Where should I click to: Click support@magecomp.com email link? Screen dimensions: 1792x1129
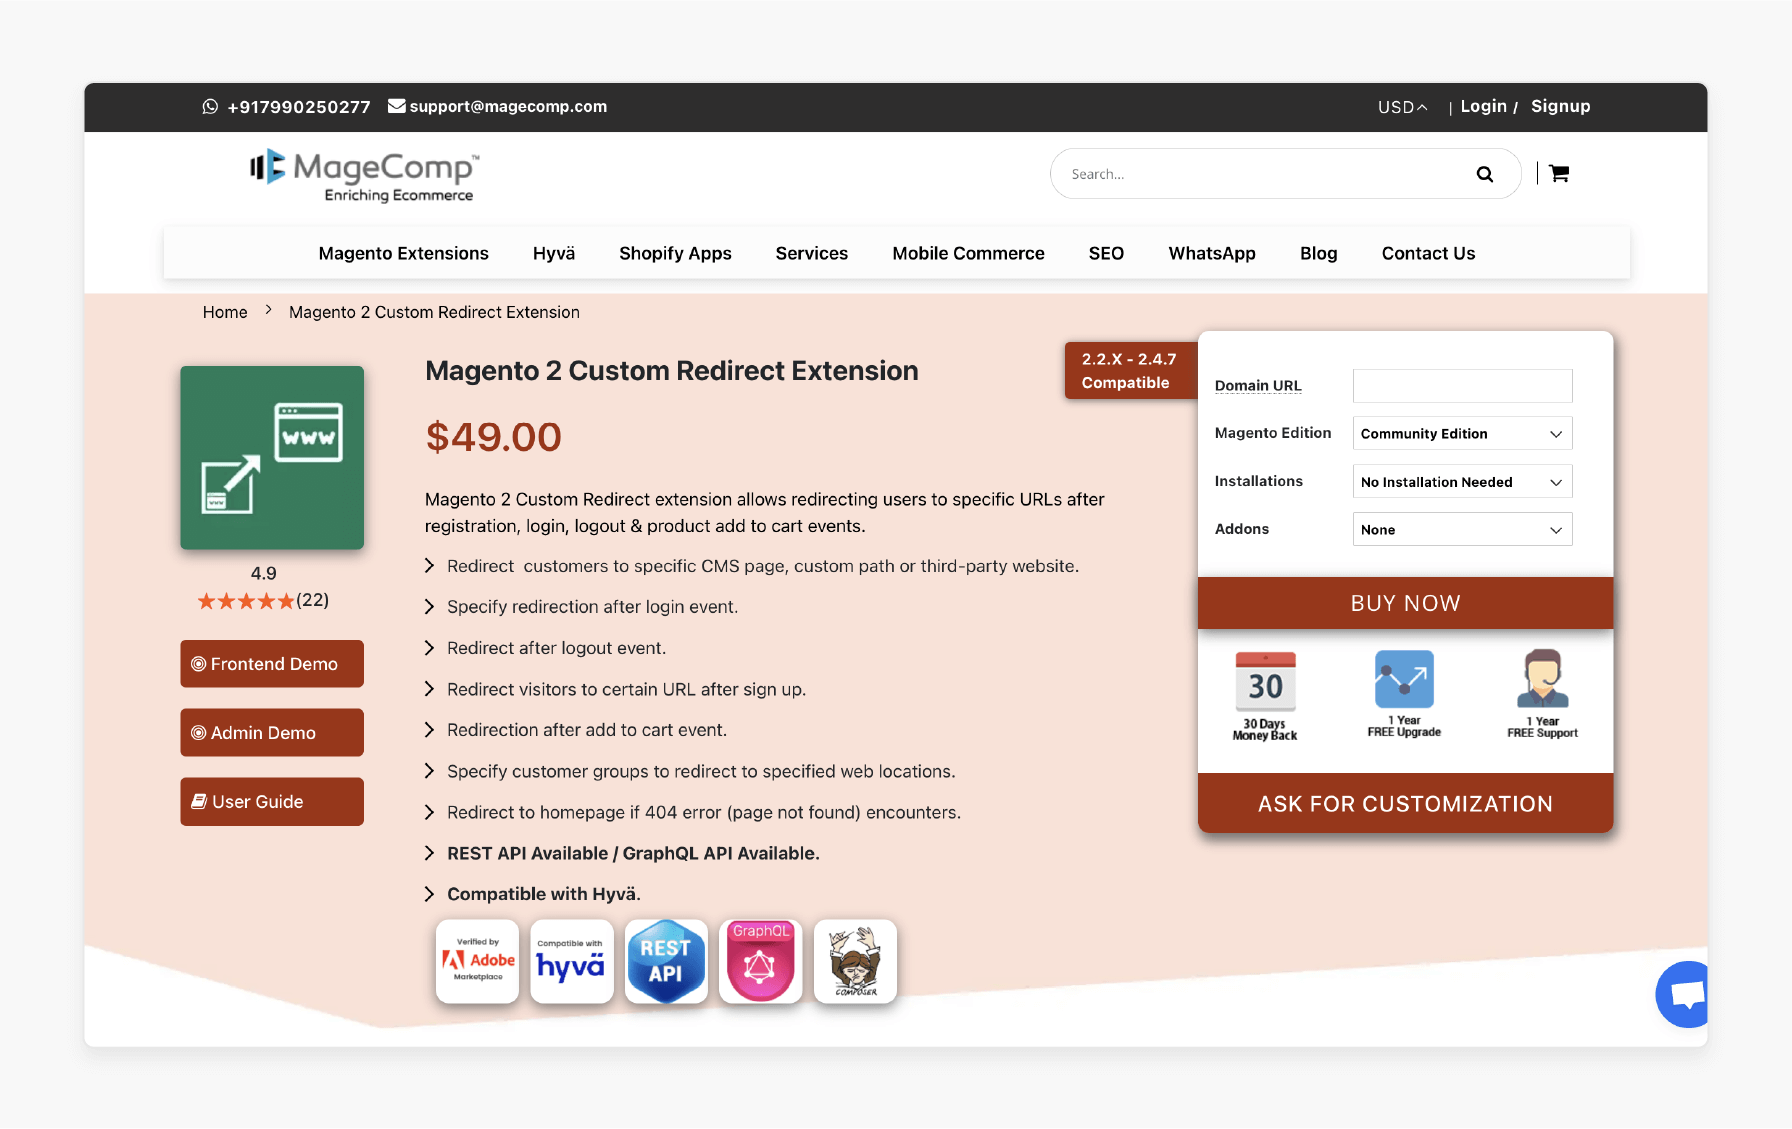[508, 106]
